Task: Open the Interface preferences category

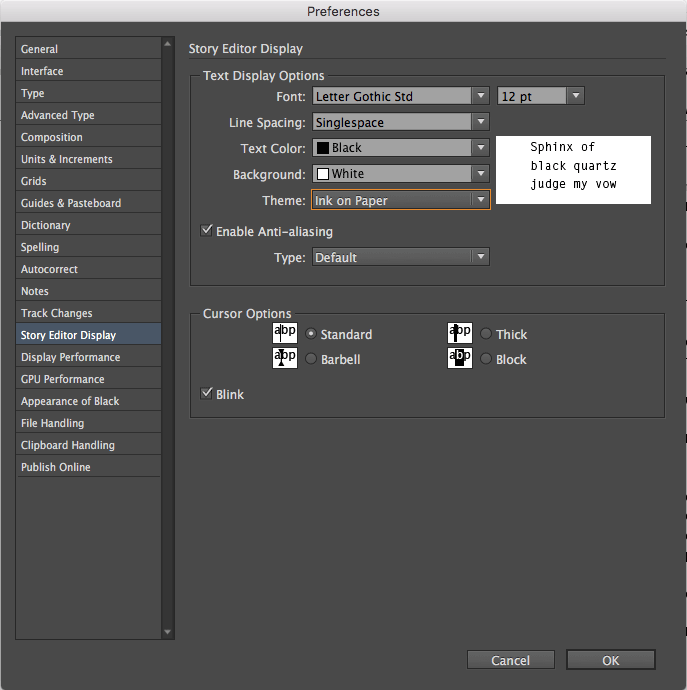Action: point(88,71)
